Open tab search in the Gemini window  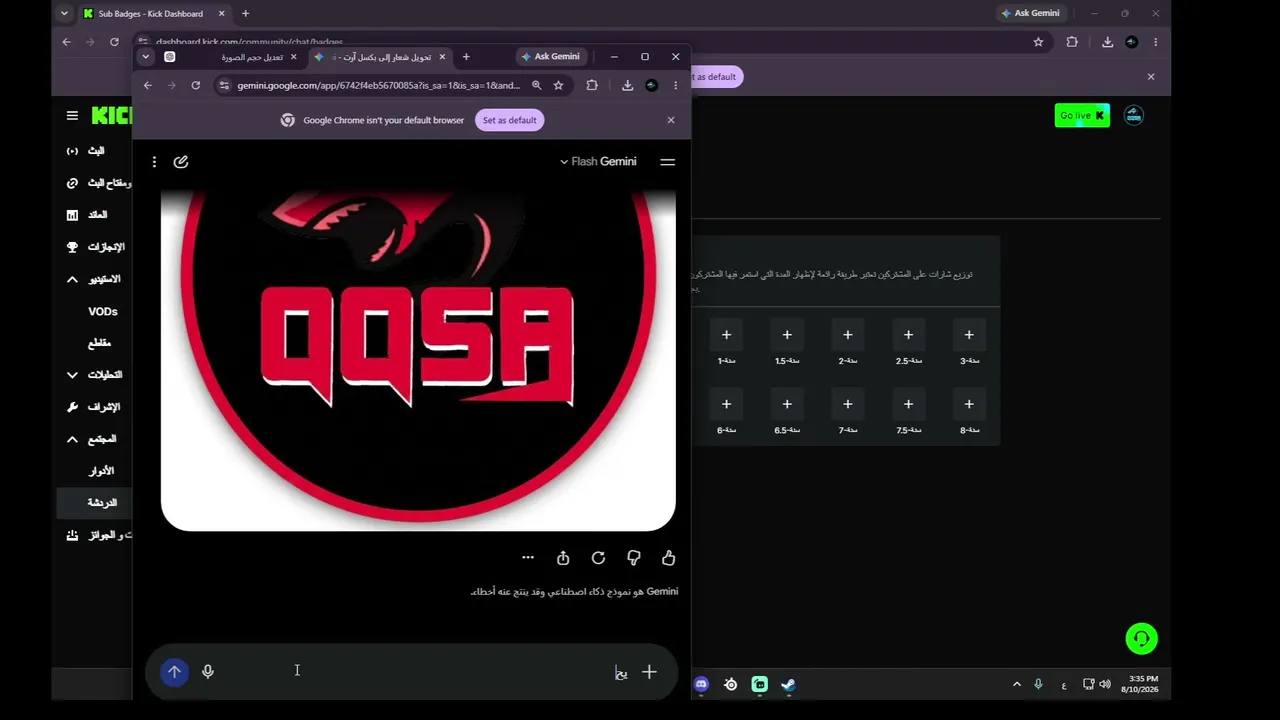[145, 57]
